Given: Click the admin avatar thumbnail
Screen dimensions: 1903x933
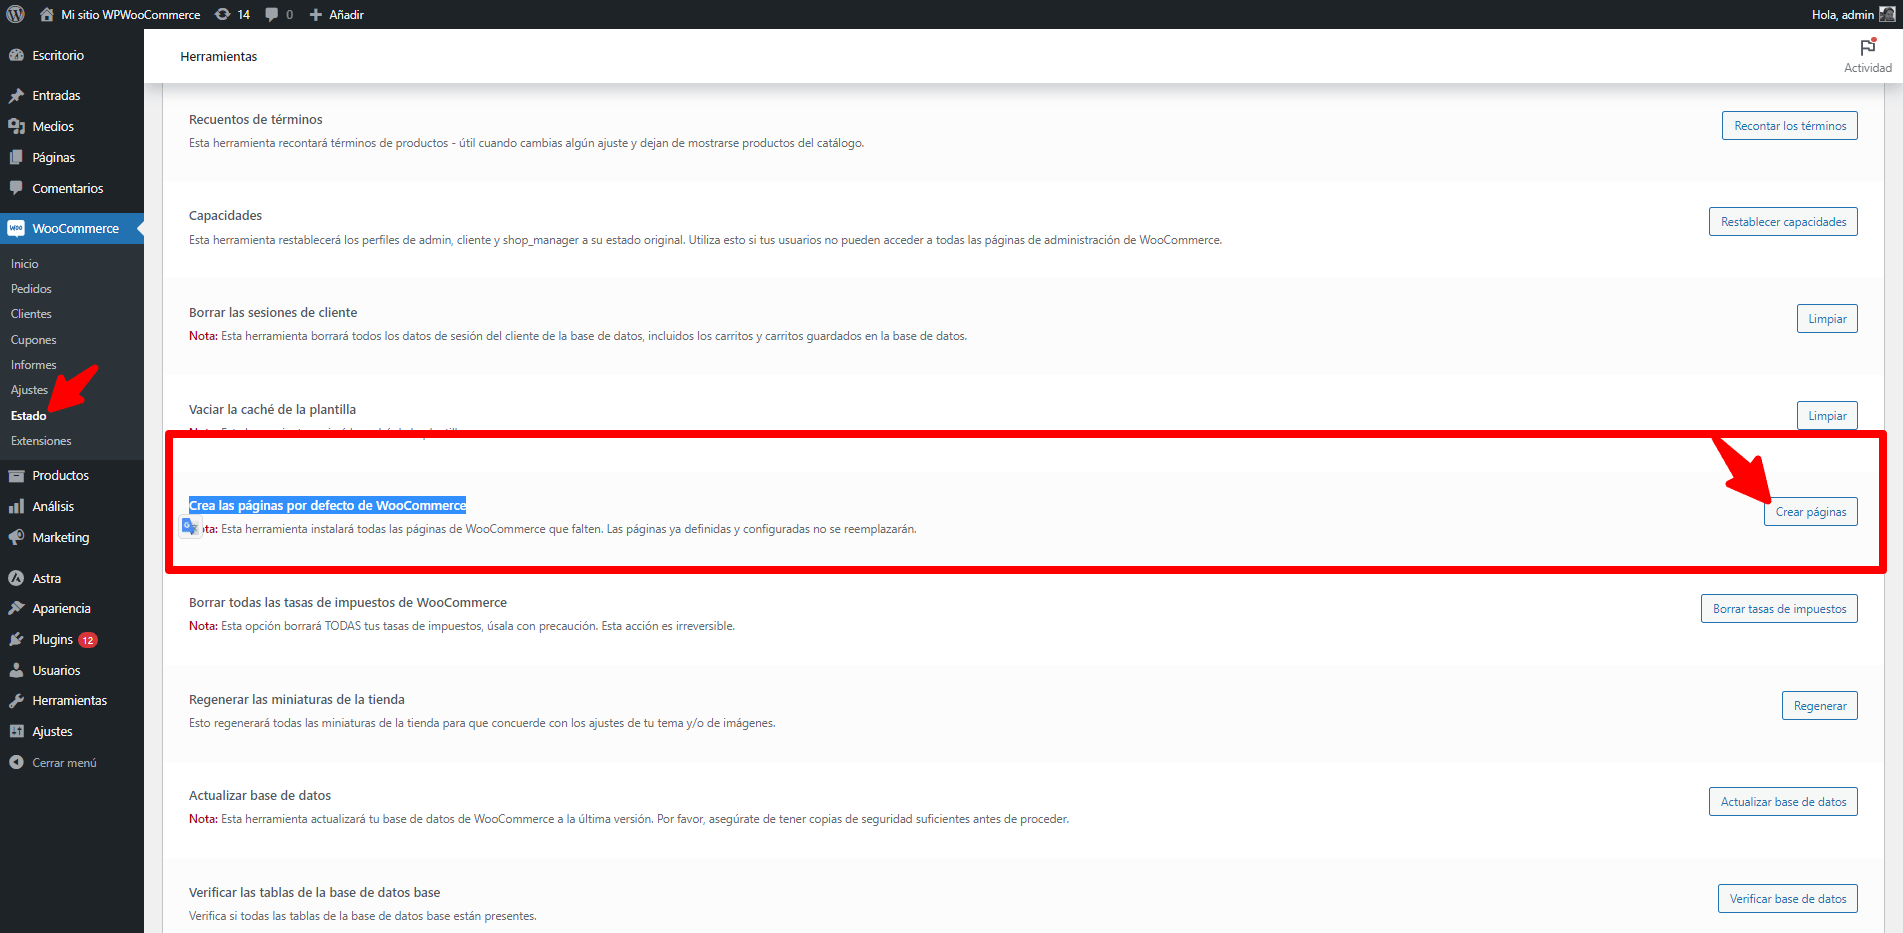Looking at the screenshot, I should 1887,14.
